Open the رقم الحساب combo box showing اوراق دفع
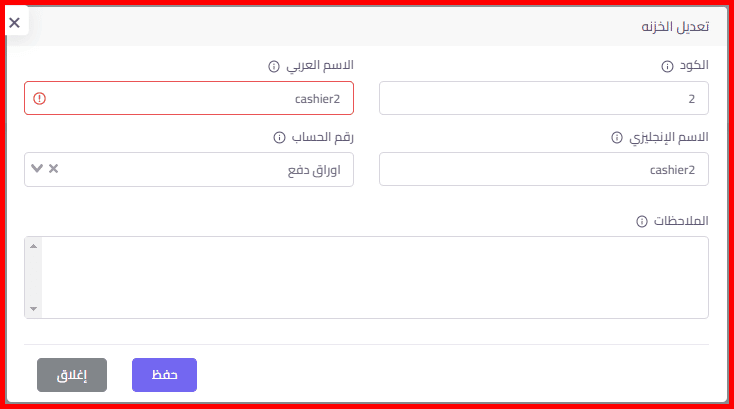 pyautogui.click(x=200, y=170)
